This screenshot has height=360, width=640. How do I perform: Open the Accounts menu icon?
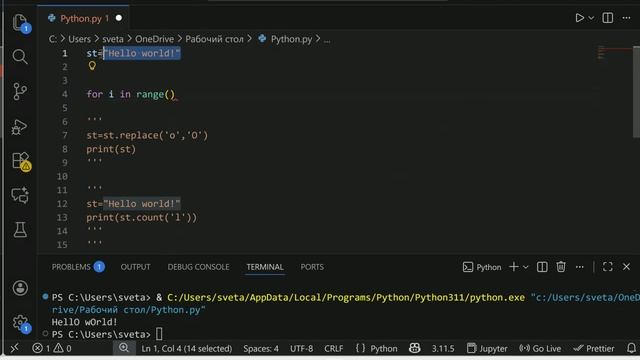click(x=20, y=288)
